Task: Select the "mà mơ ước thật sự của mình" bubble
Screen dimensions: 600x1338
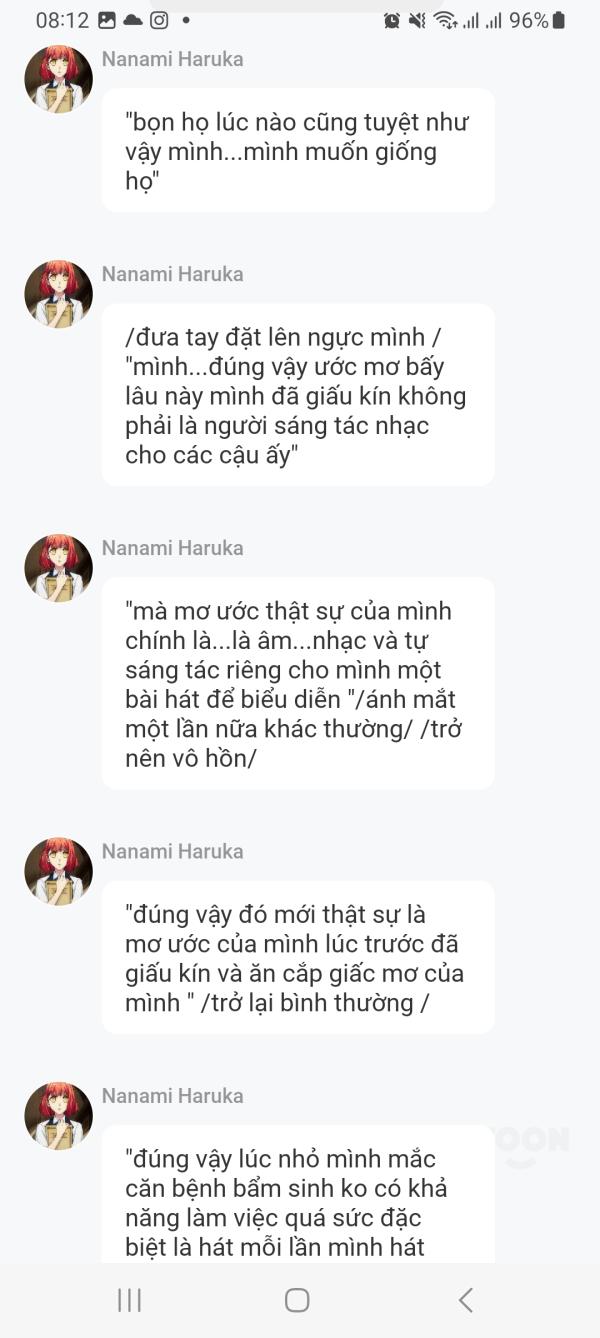Action: [x=298, y=684]
